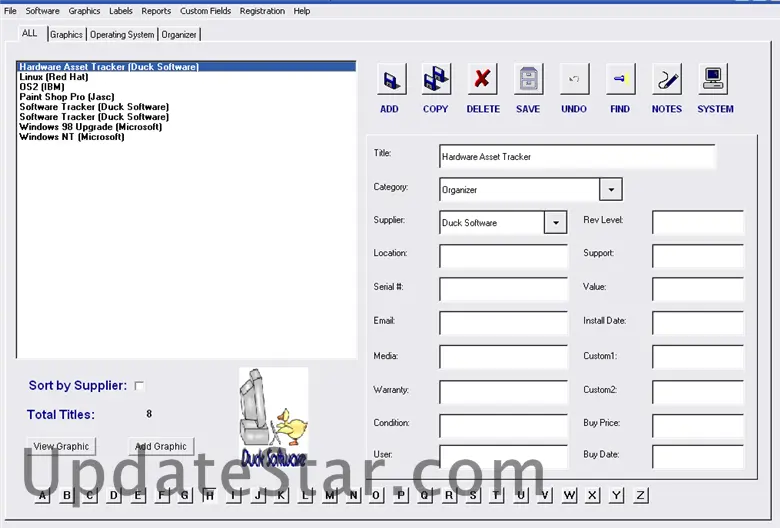Image resolution: width=780 pixels, height=528 pixels.
Task: Switch to the Organizer tab
Action: [x=179, y=35]
